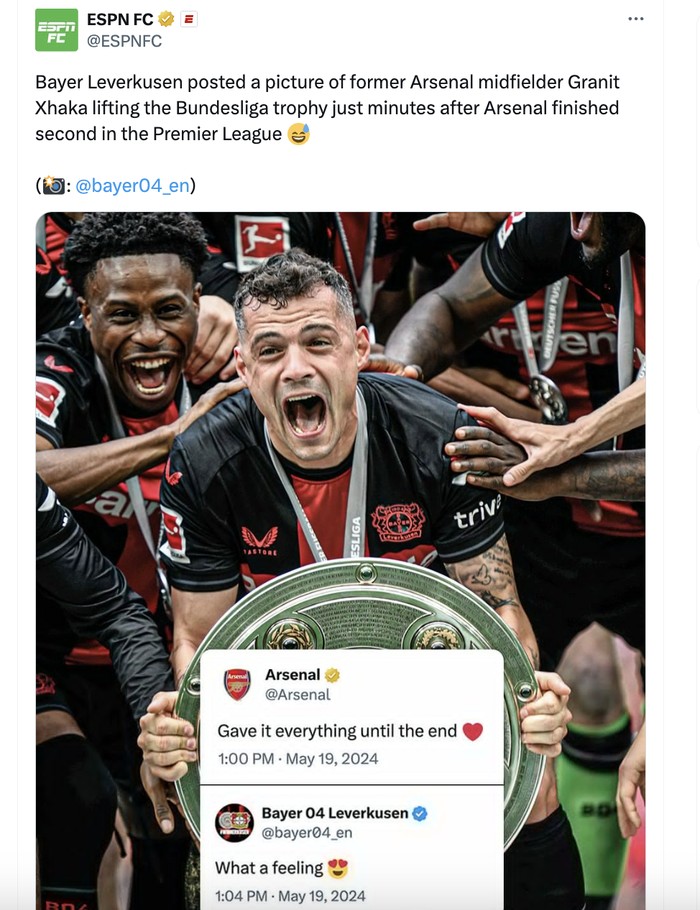Open the @bayer04_en mention in photo credit
This screenshot has width=700, height=910.
point(132,185)
